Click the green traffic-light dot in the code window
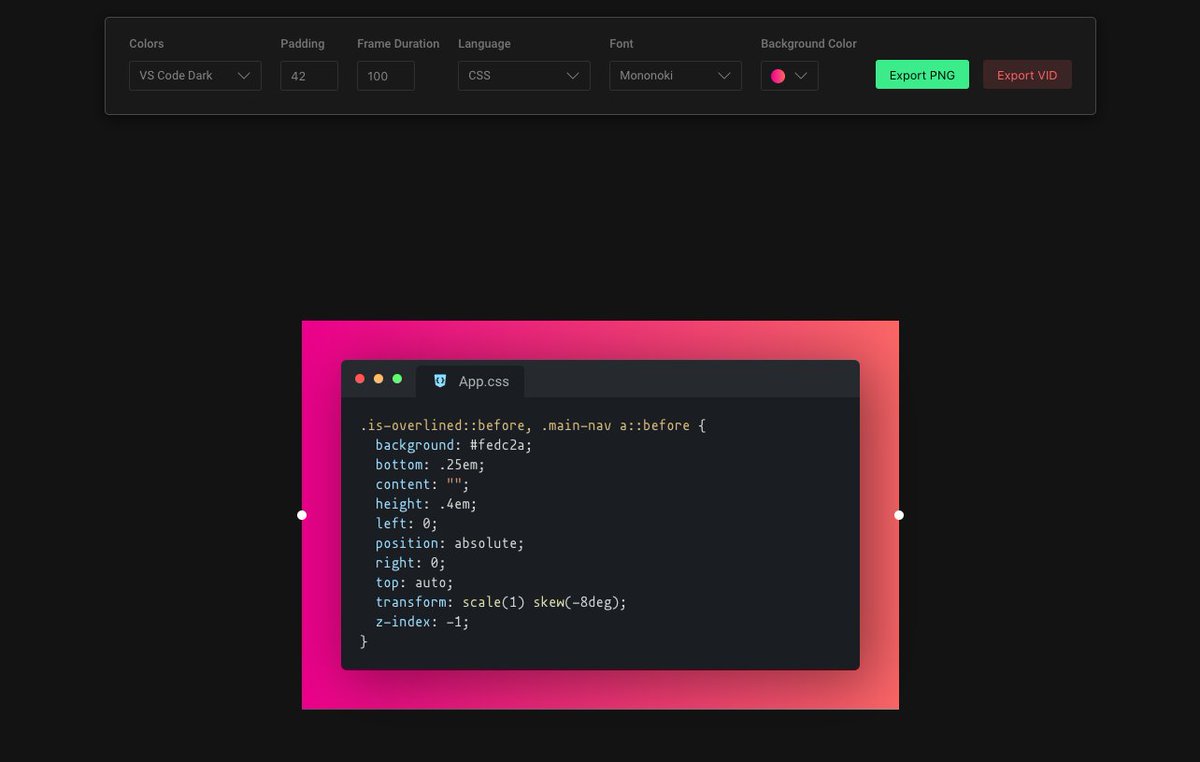1200x762 pixels. (x=397, y=378)
